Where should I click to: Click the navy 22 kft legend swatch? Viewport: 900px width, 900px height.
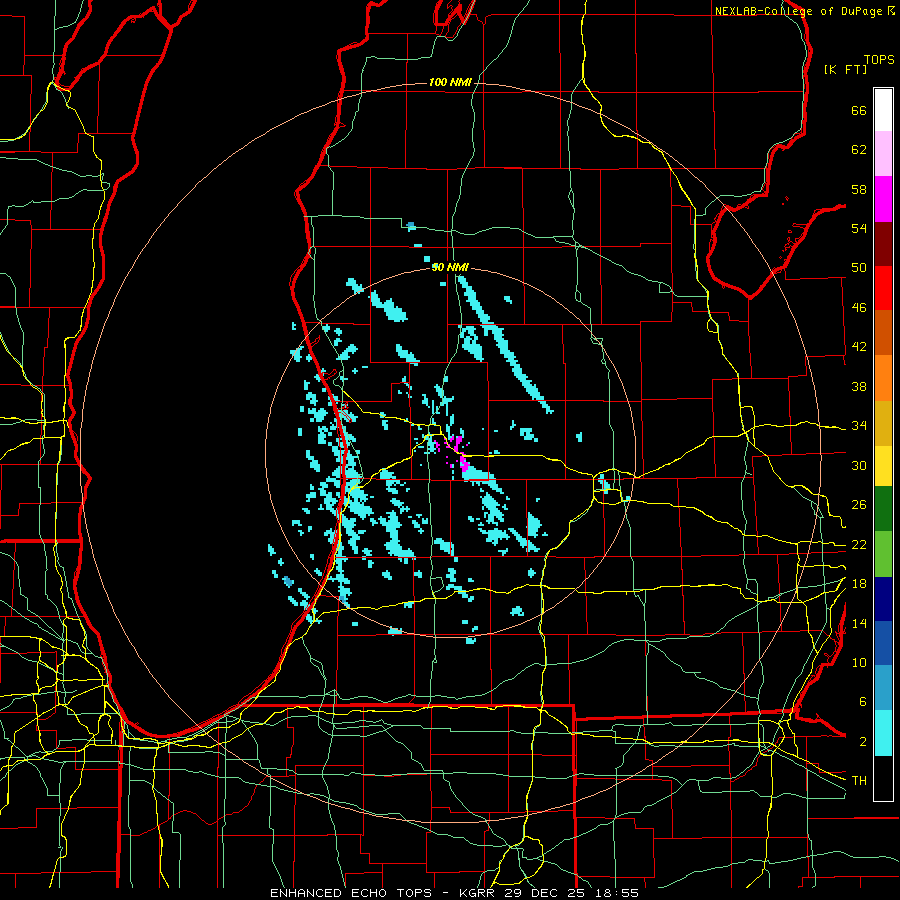pos(883,599)
